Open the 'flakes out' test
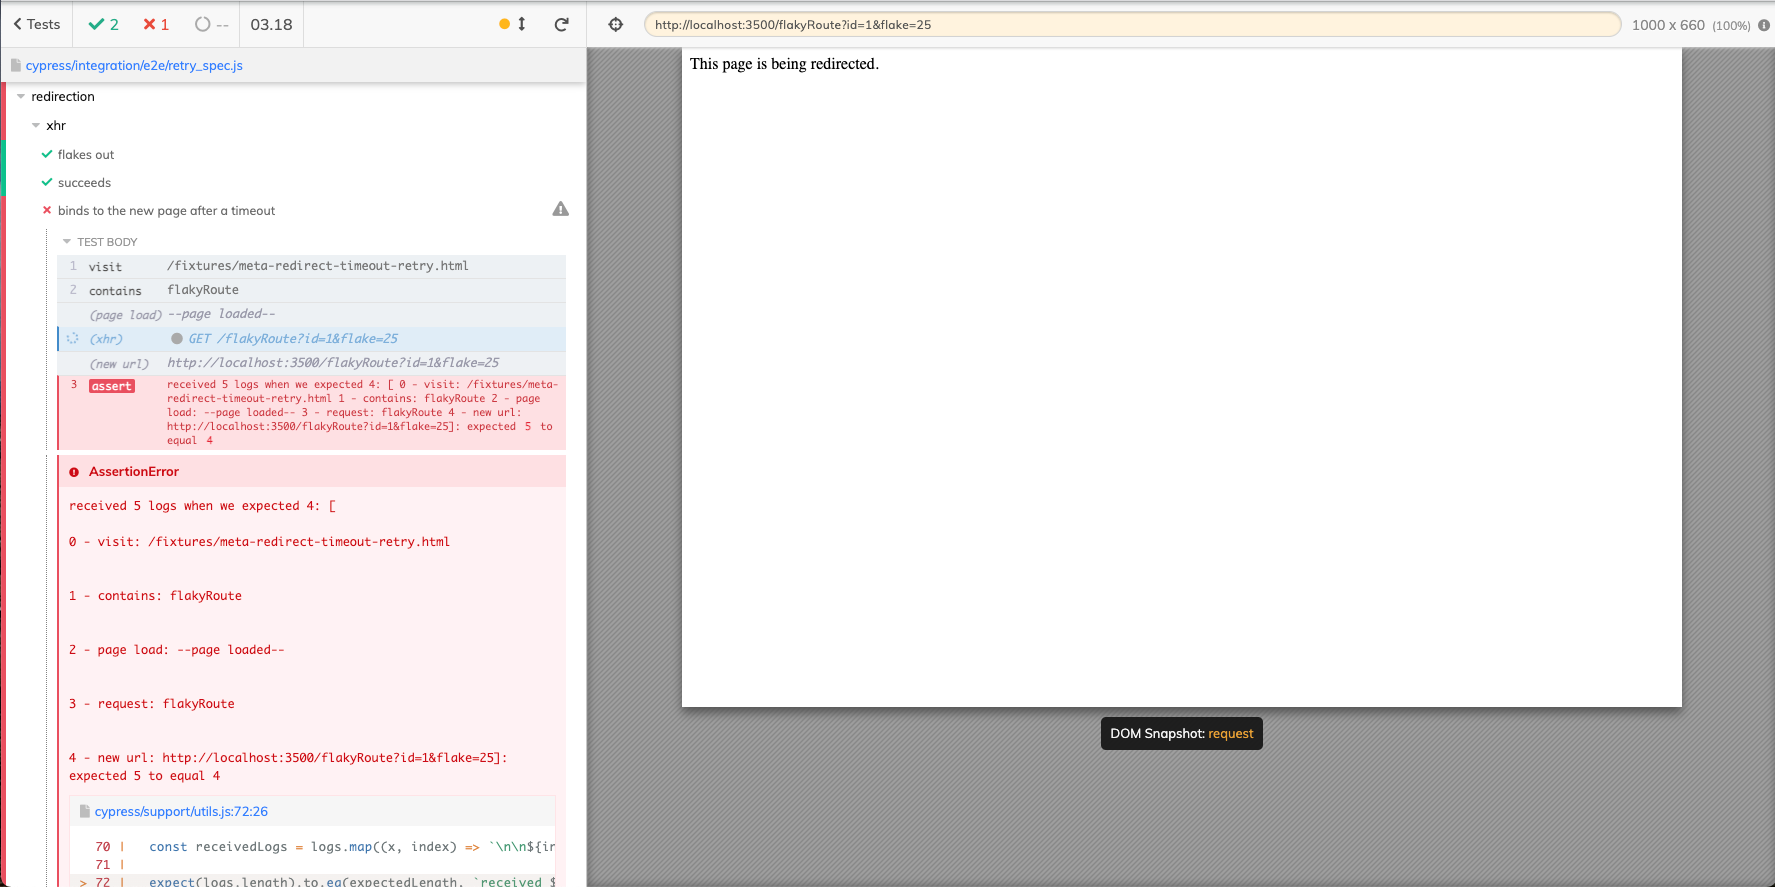Screen dimensions: 1775x887 coord(86,154)
